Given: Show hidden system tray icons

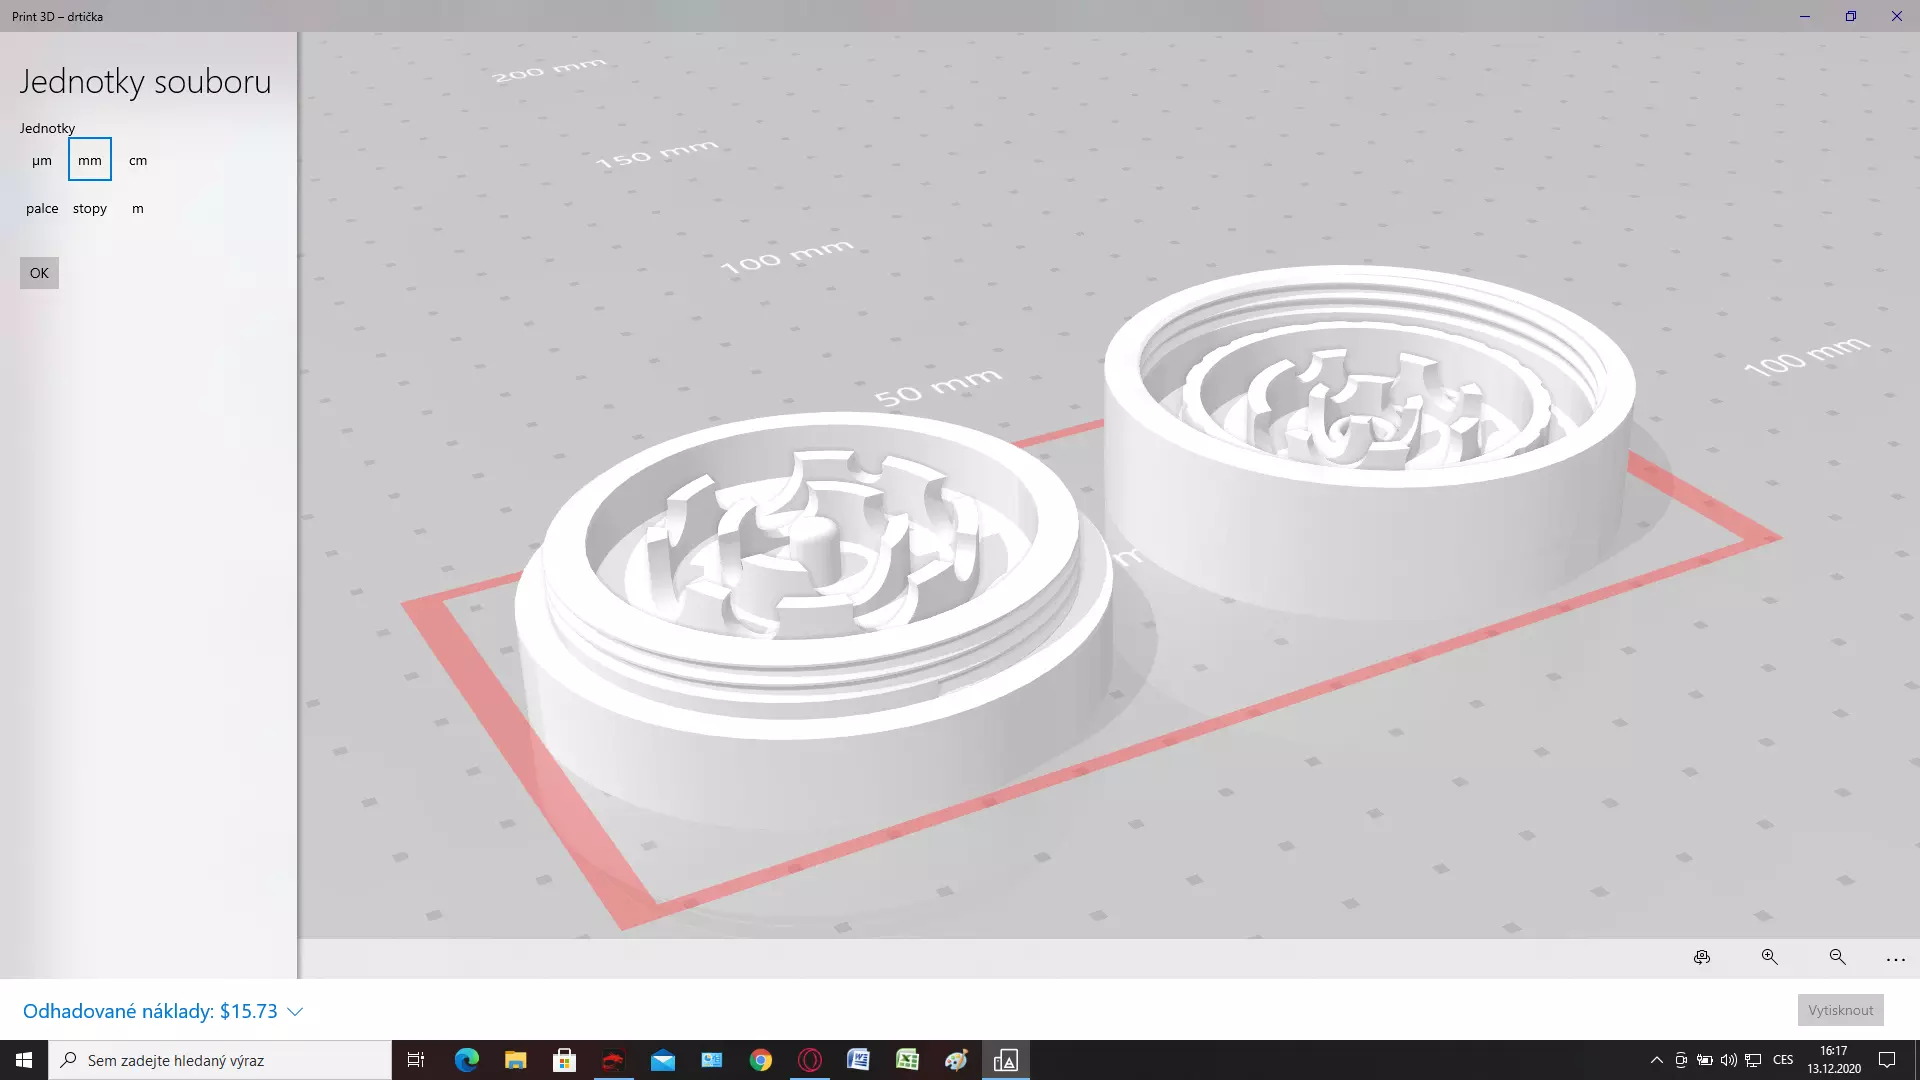Looking at the screenshot, I should point(1656,1060).
